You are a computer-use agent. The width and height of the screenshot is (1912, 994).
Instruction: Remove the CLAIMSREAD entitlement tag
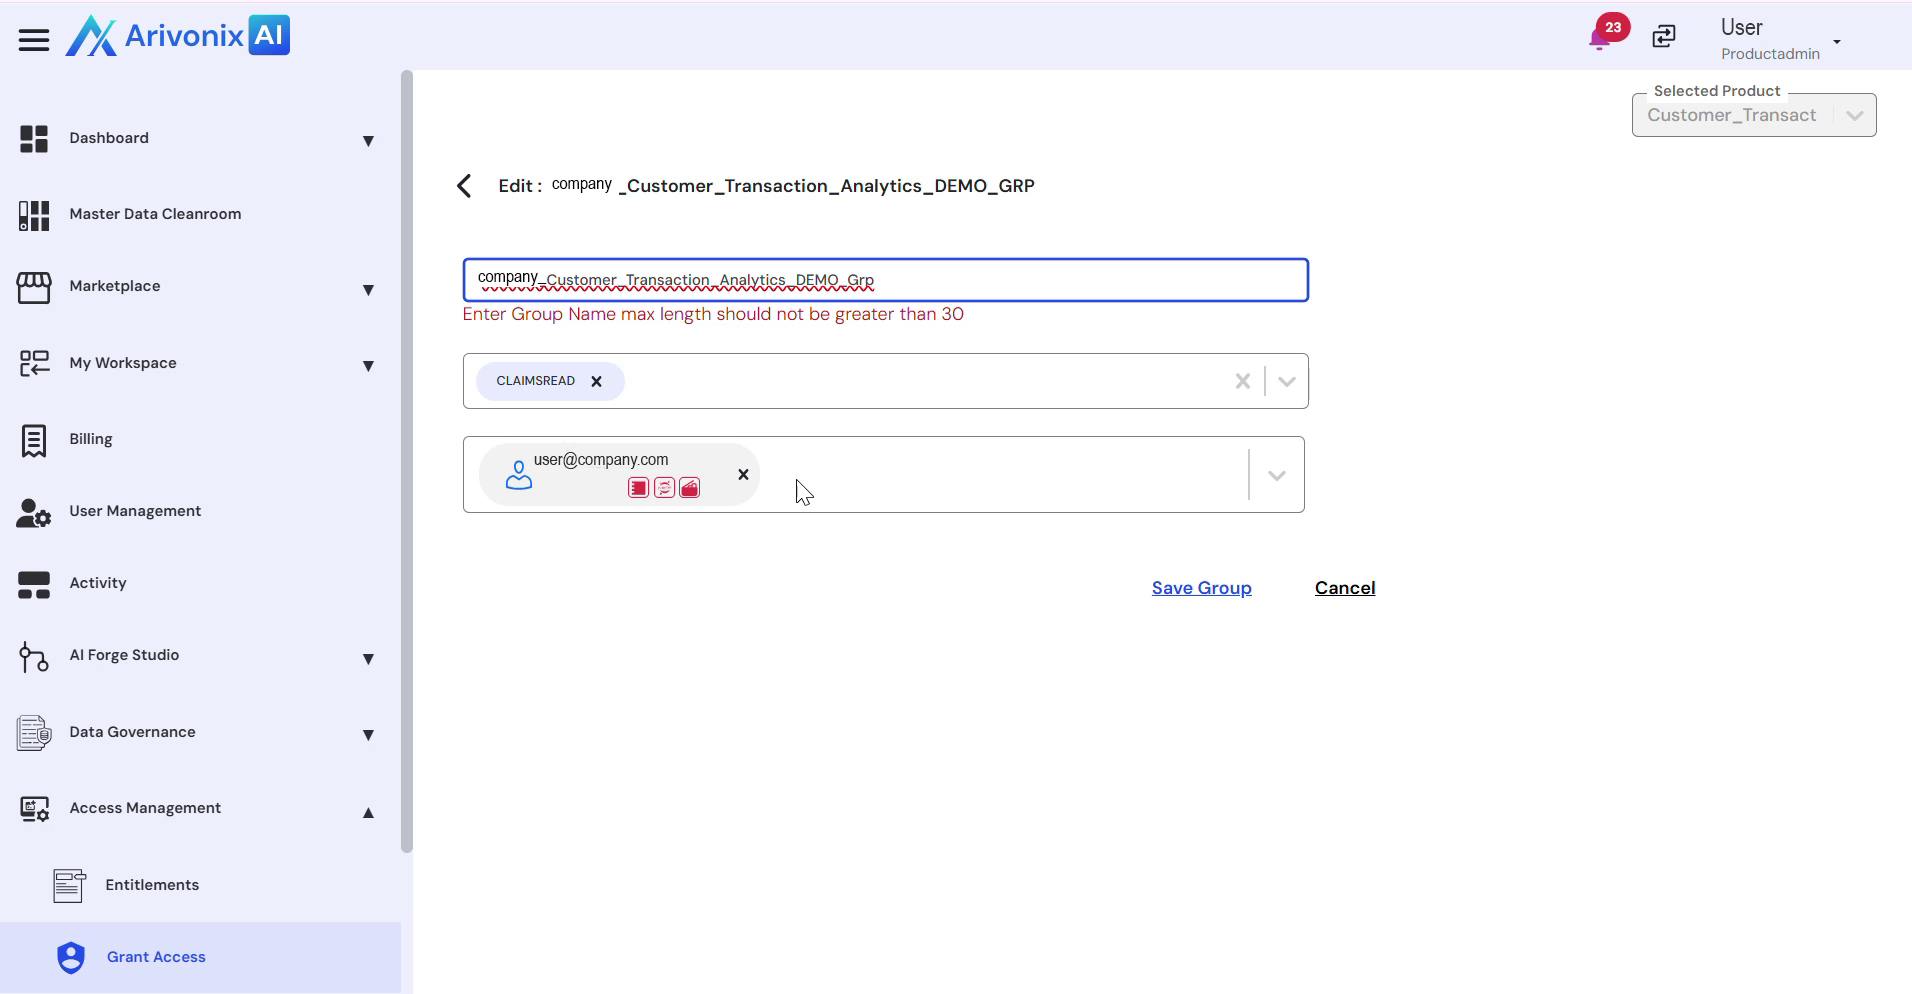(597, 381)
